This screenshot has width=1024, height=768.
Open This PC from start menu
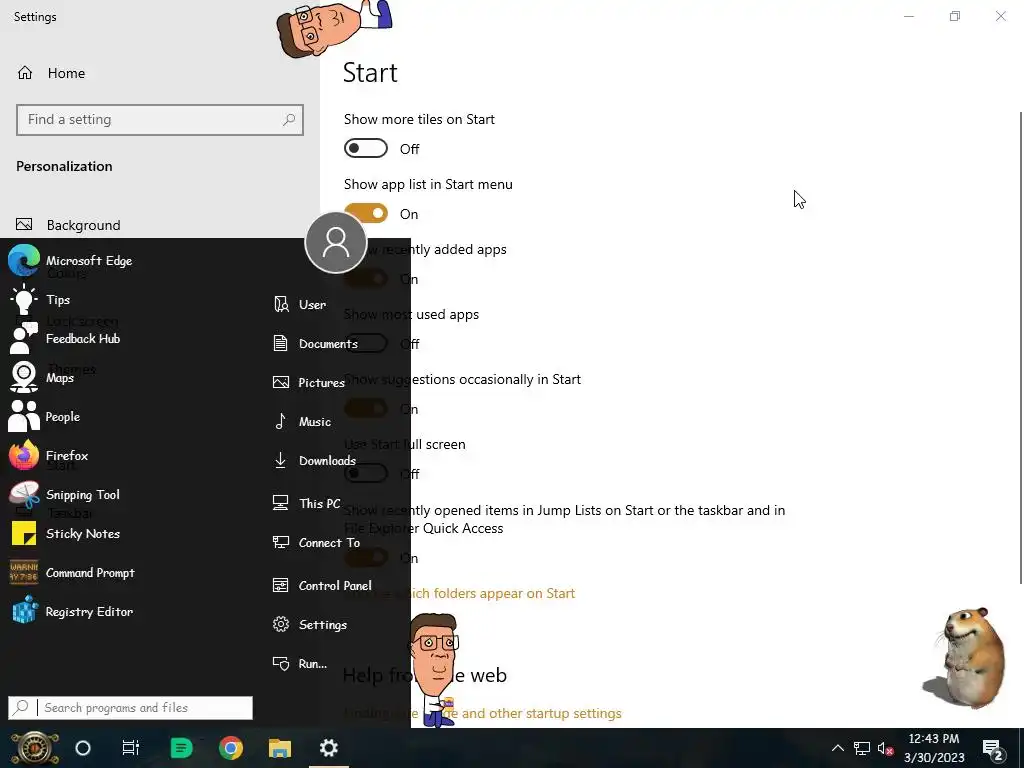click(306, 503)
